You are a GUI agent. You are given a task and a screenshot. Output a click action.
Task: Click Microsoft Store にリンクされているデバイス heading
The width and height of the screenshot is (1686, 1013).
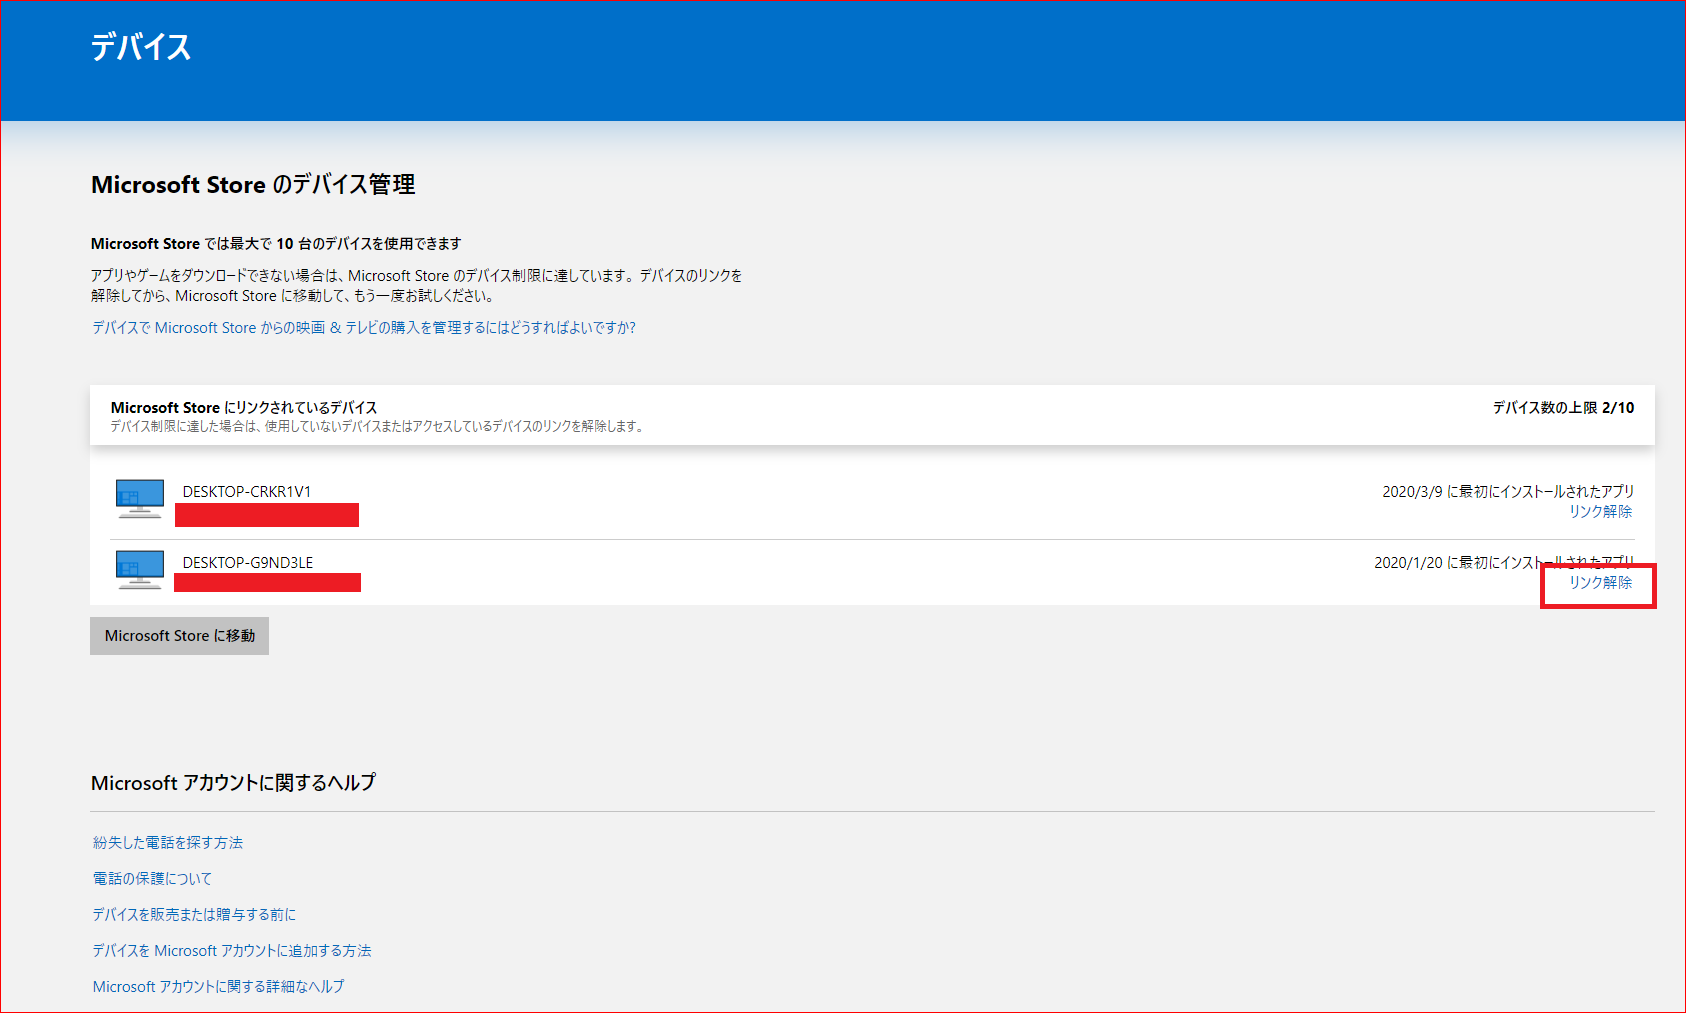click(244, 408)
